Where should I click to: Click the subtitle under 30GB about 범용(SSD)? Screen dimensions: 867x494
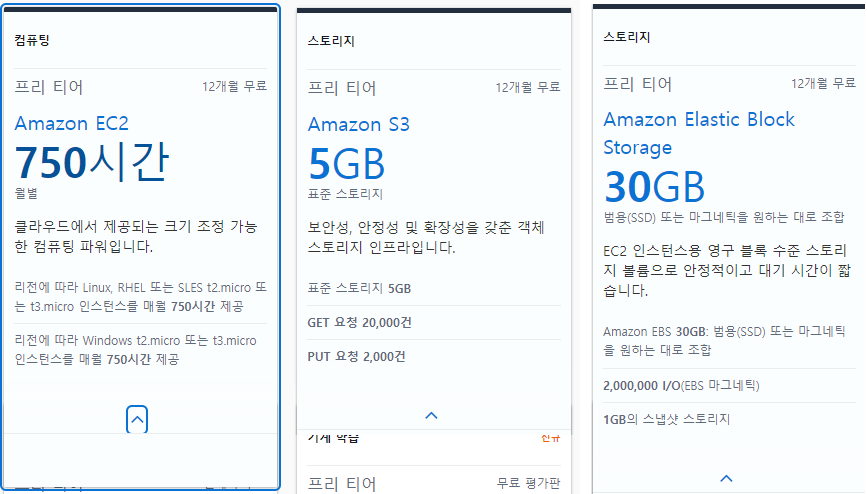click(x=724, y=217)
